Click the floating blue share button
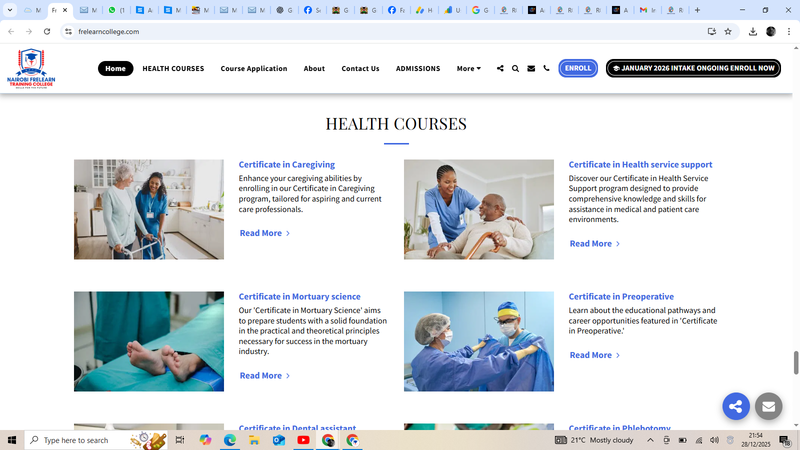Screen dimensions: 800x450 736,406
